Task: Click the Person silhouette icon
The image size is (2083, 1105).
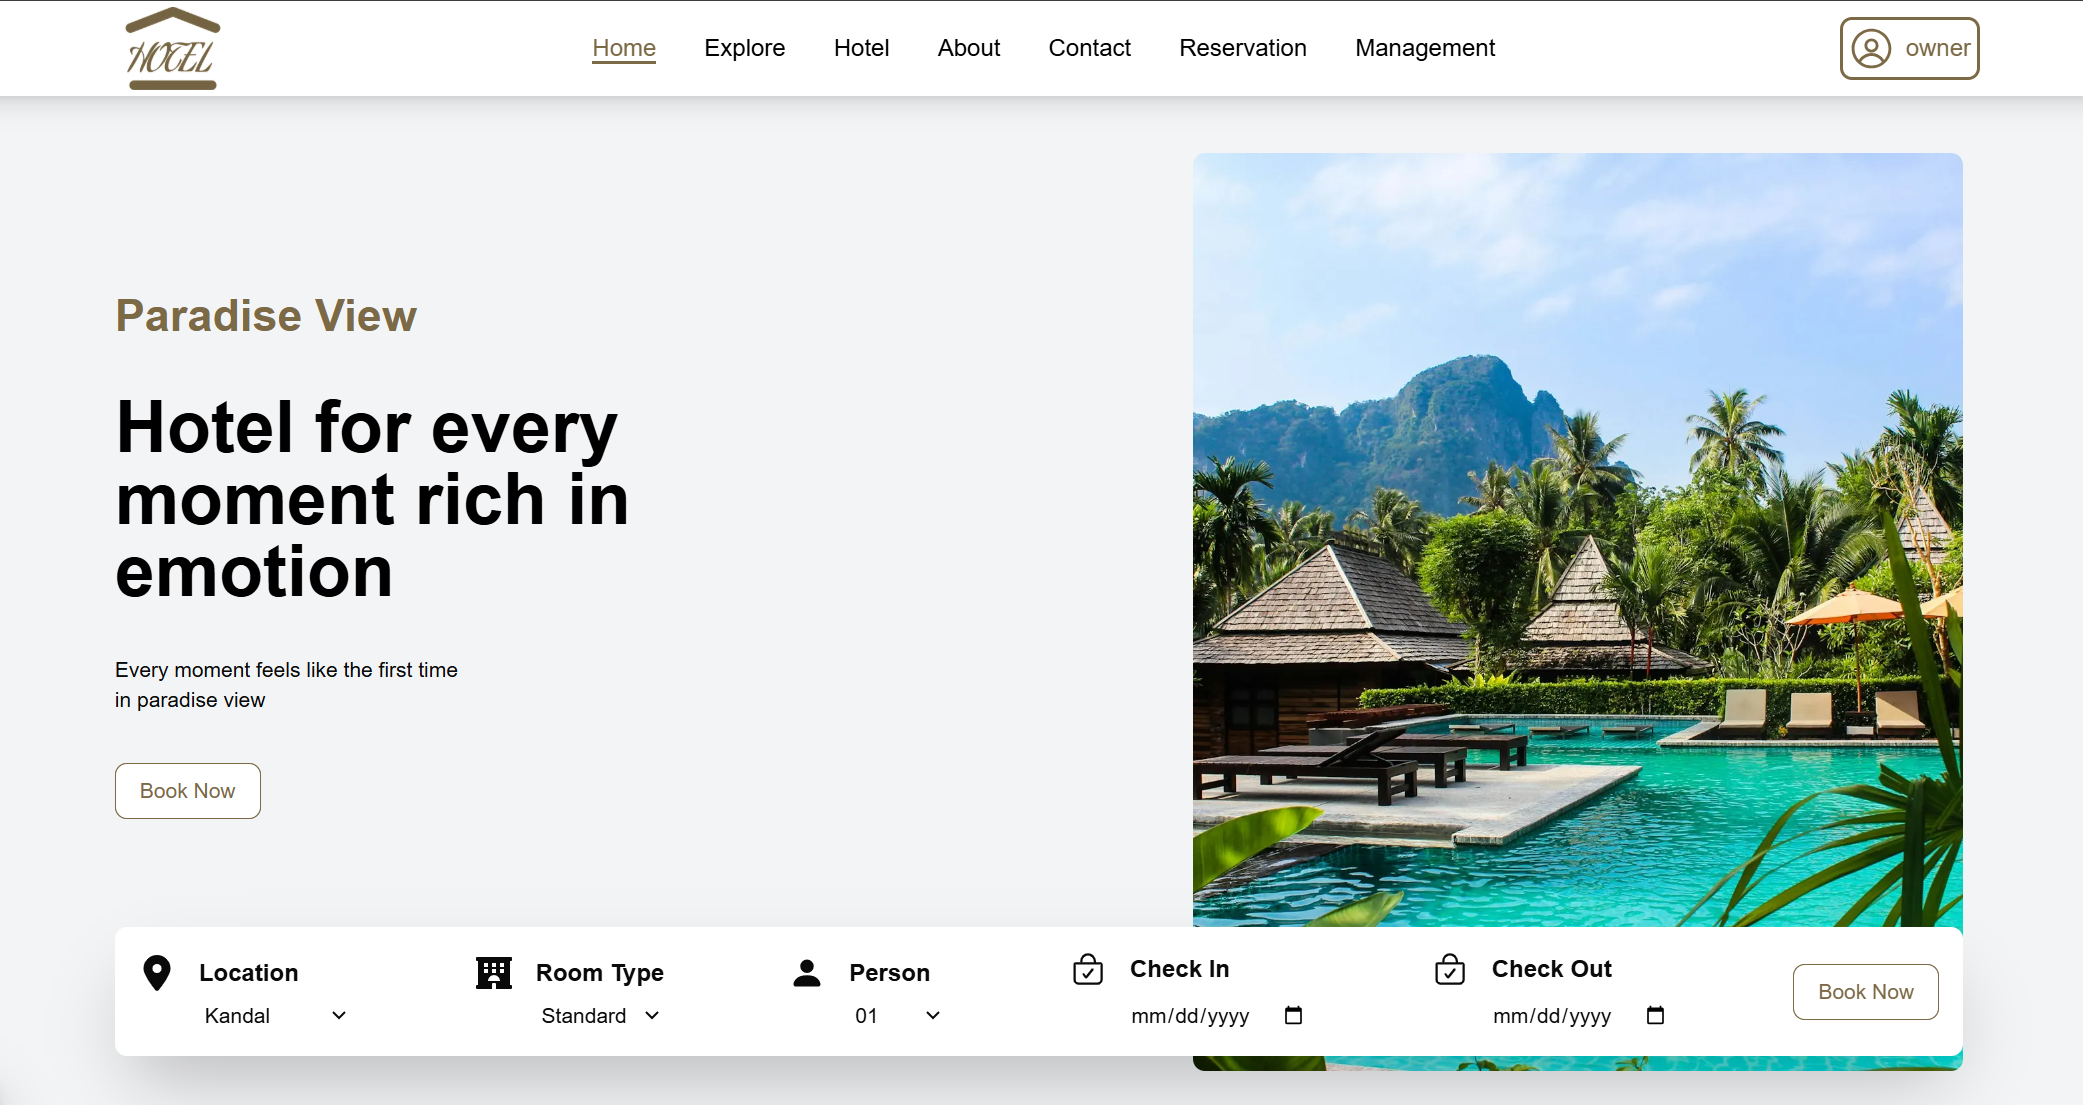Action: click(x=807, y=972)
